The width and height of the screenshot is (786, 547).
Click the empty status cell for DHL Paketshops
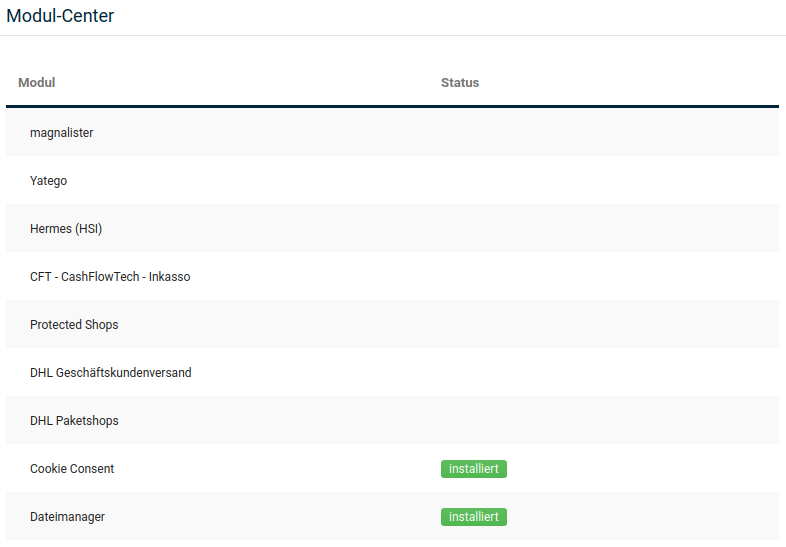click(x=600, y=421)
